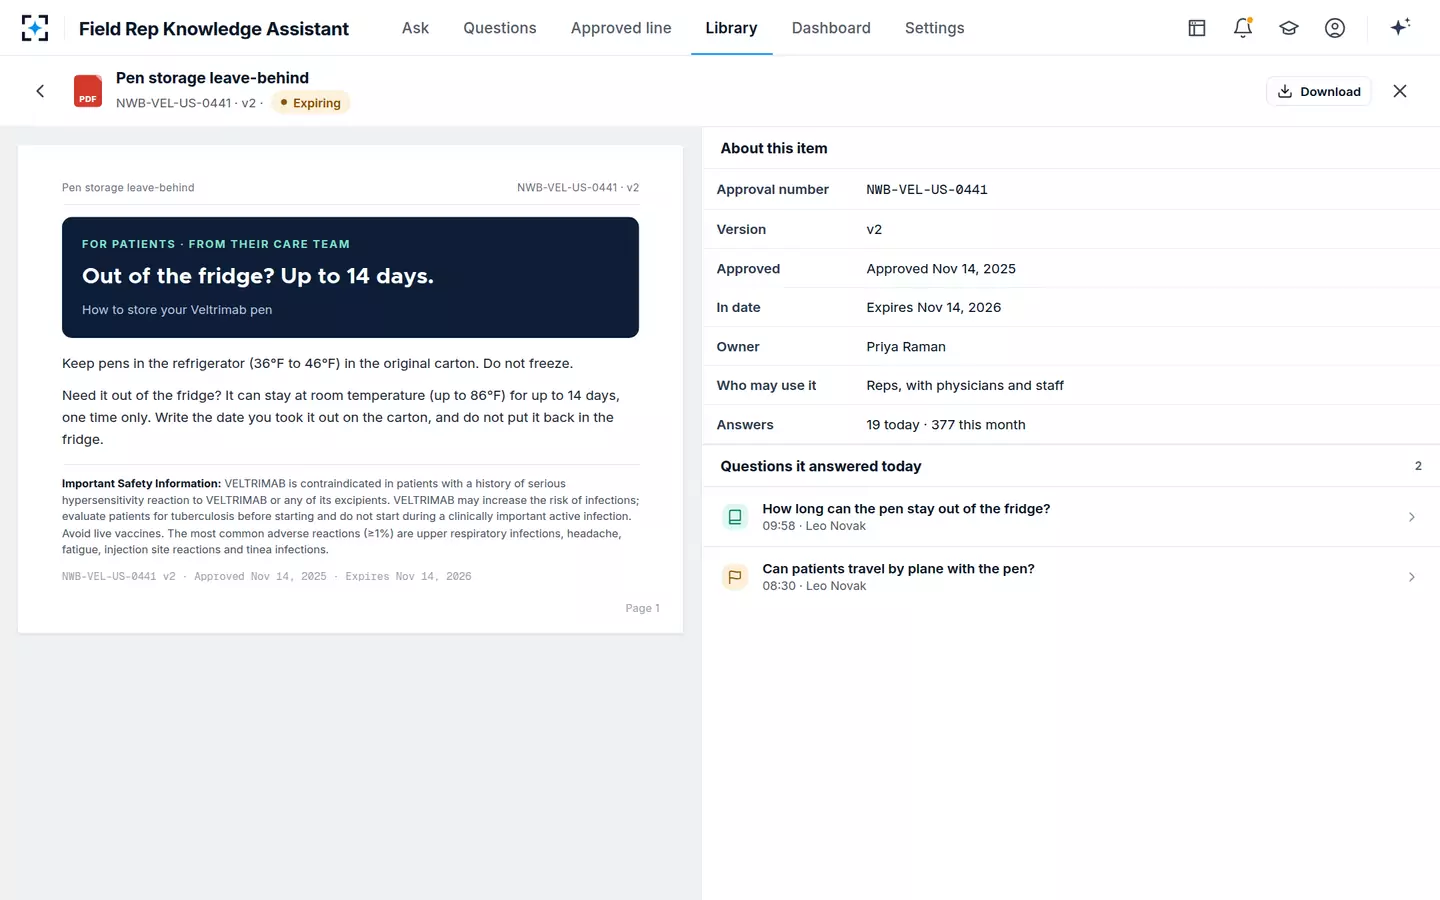Image resolution: width=1440 pixels, height=900 pixels.
Task: Click the PDF preview page headline banner
Action: point(350,277)
